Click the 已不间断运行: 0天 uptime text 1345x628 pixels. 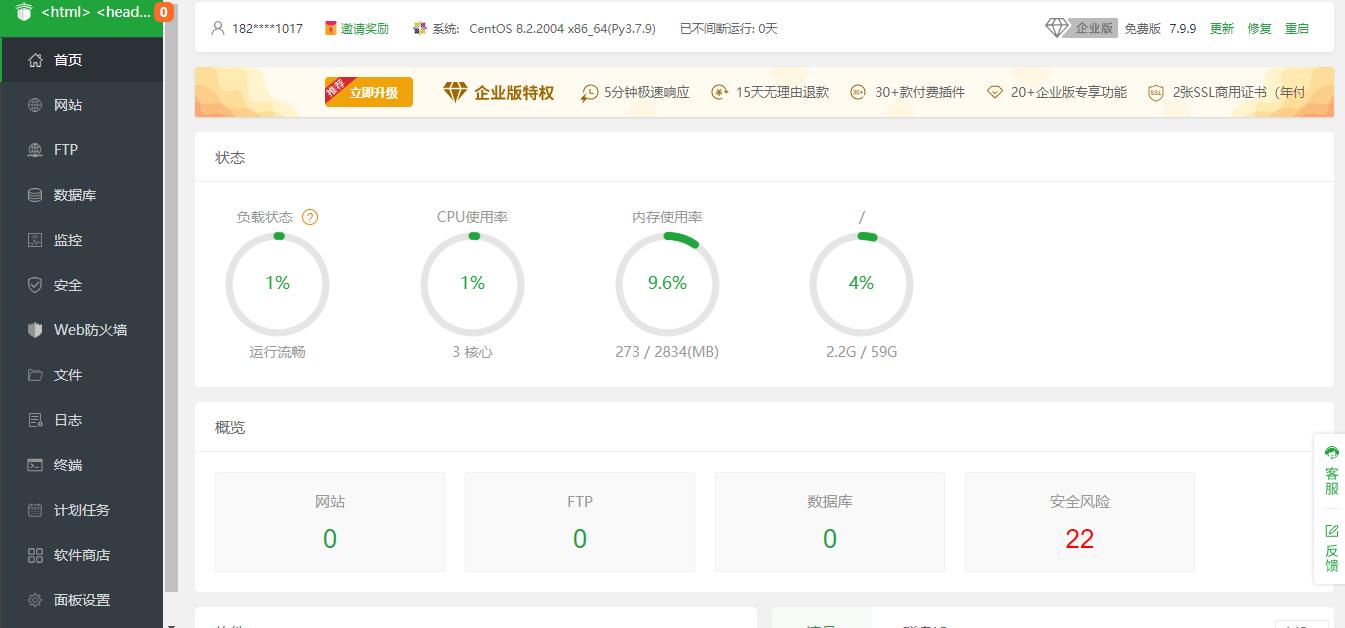tap(729, 28)
